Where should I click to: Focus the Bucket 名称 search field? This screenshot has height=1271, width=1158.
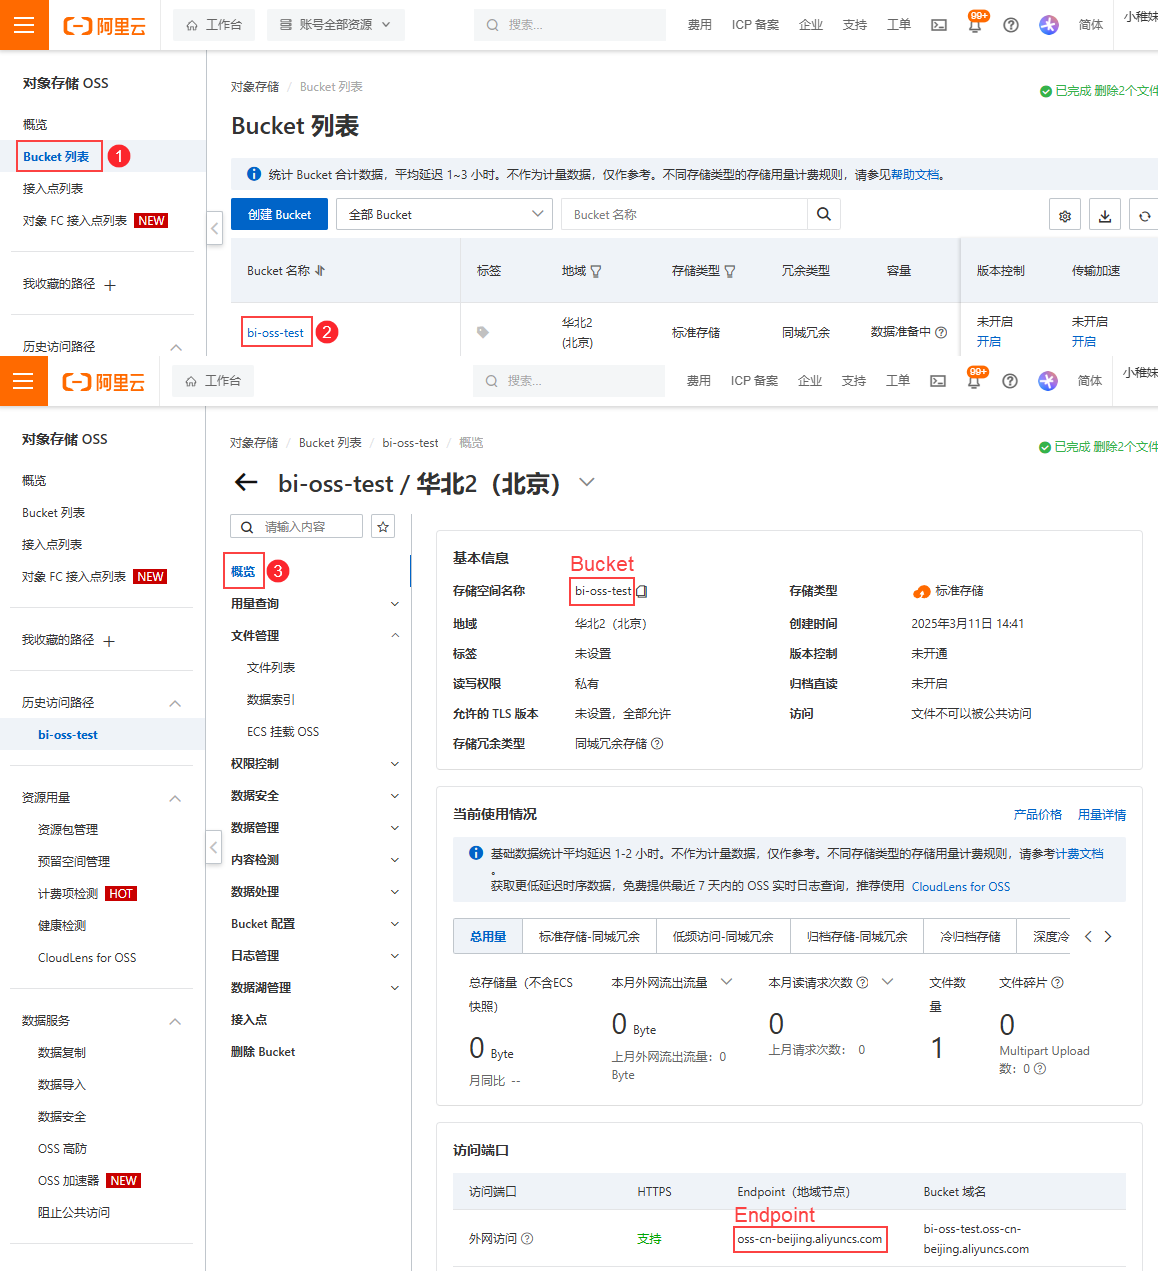pos(684,214)
